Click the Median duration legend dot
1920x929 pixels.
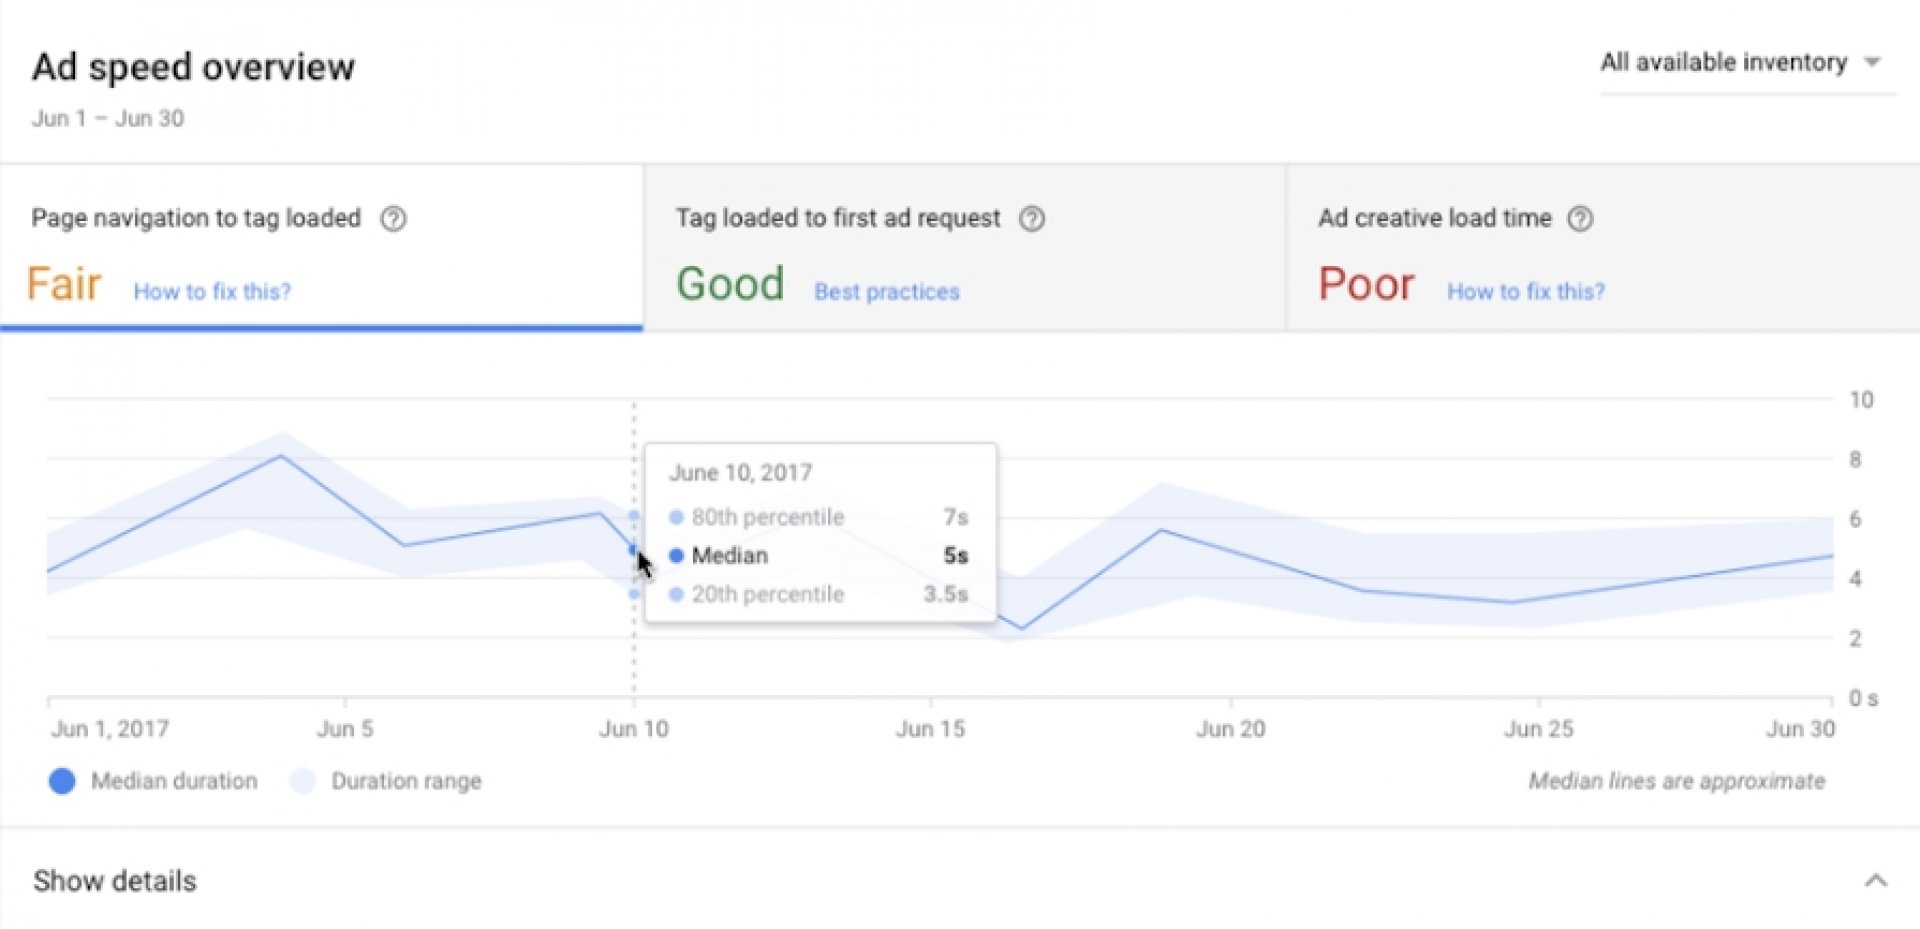62,781
